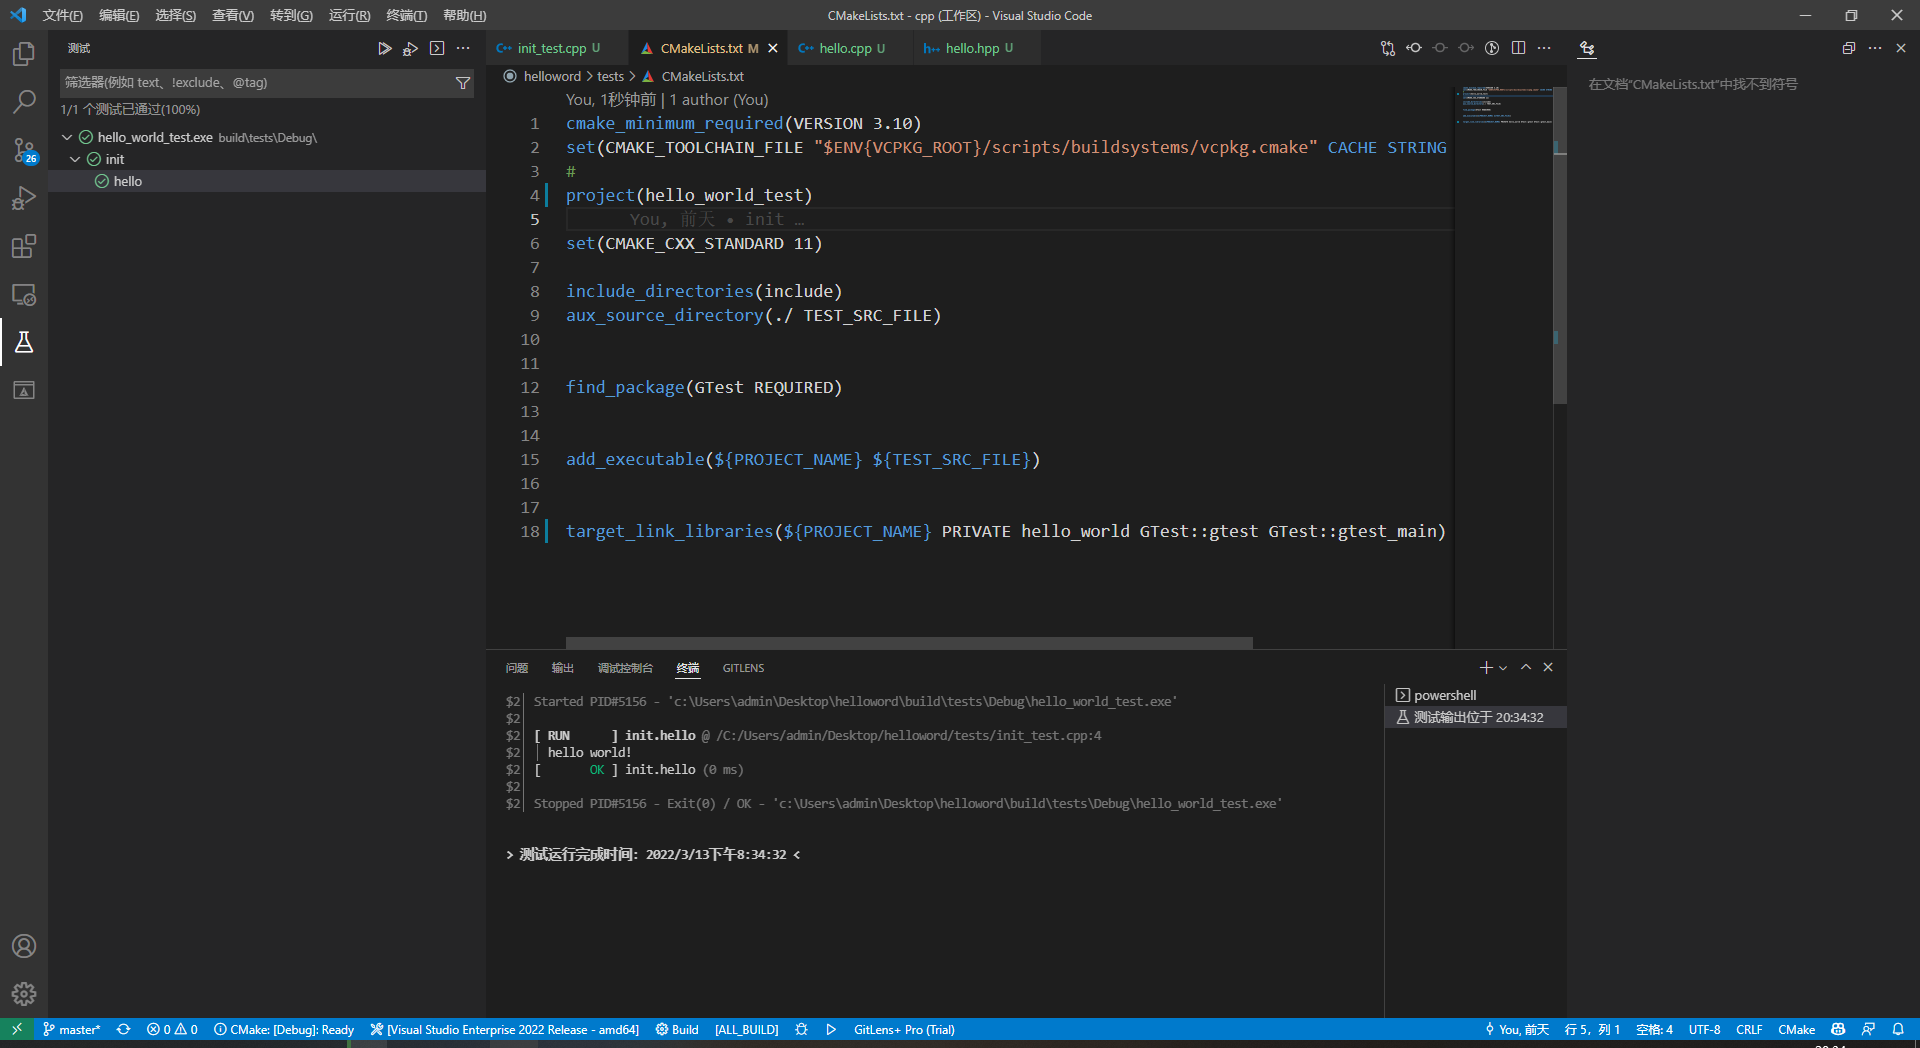Debug all tests in Testing panel
Image resolution: width=1920 pixels, height=1048 pixels.
click(410, 48)
